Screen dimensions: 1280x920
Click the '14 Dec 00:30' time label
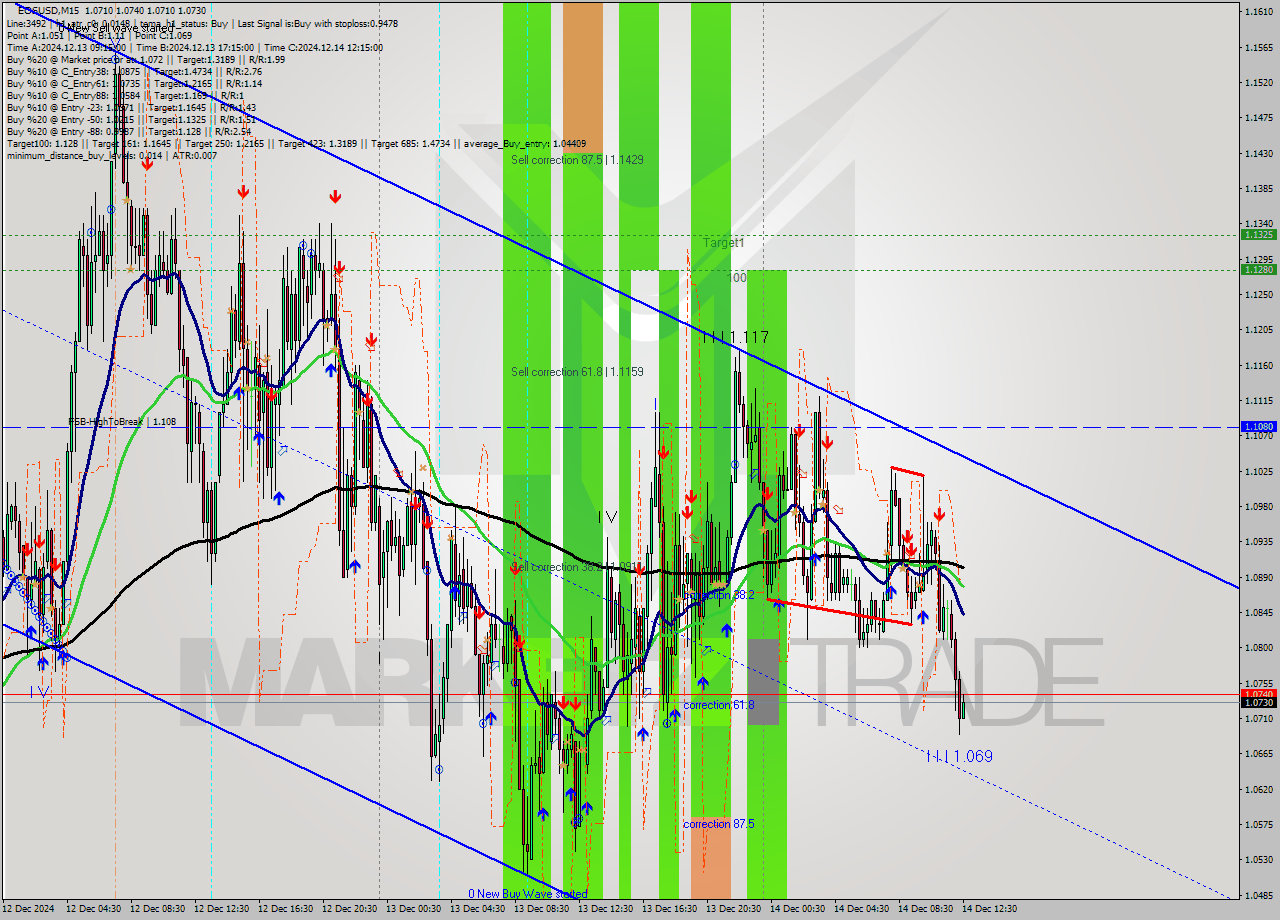(798, 909)
